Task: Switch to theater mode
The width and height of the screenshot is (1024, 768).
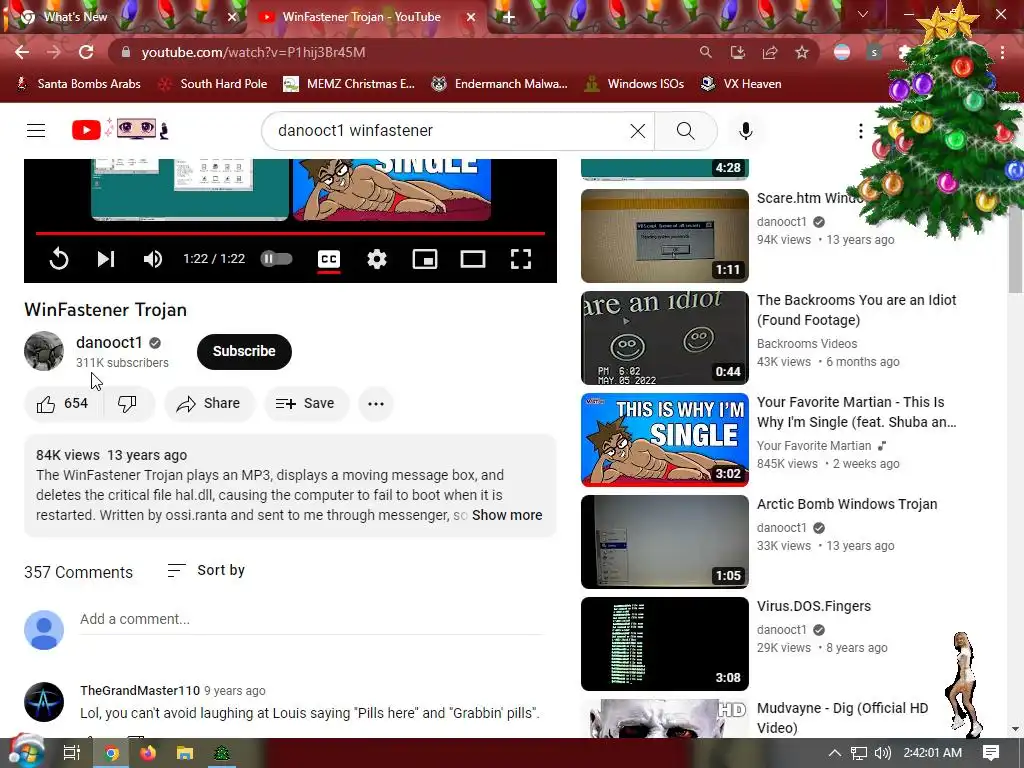Action: [473, 259]
